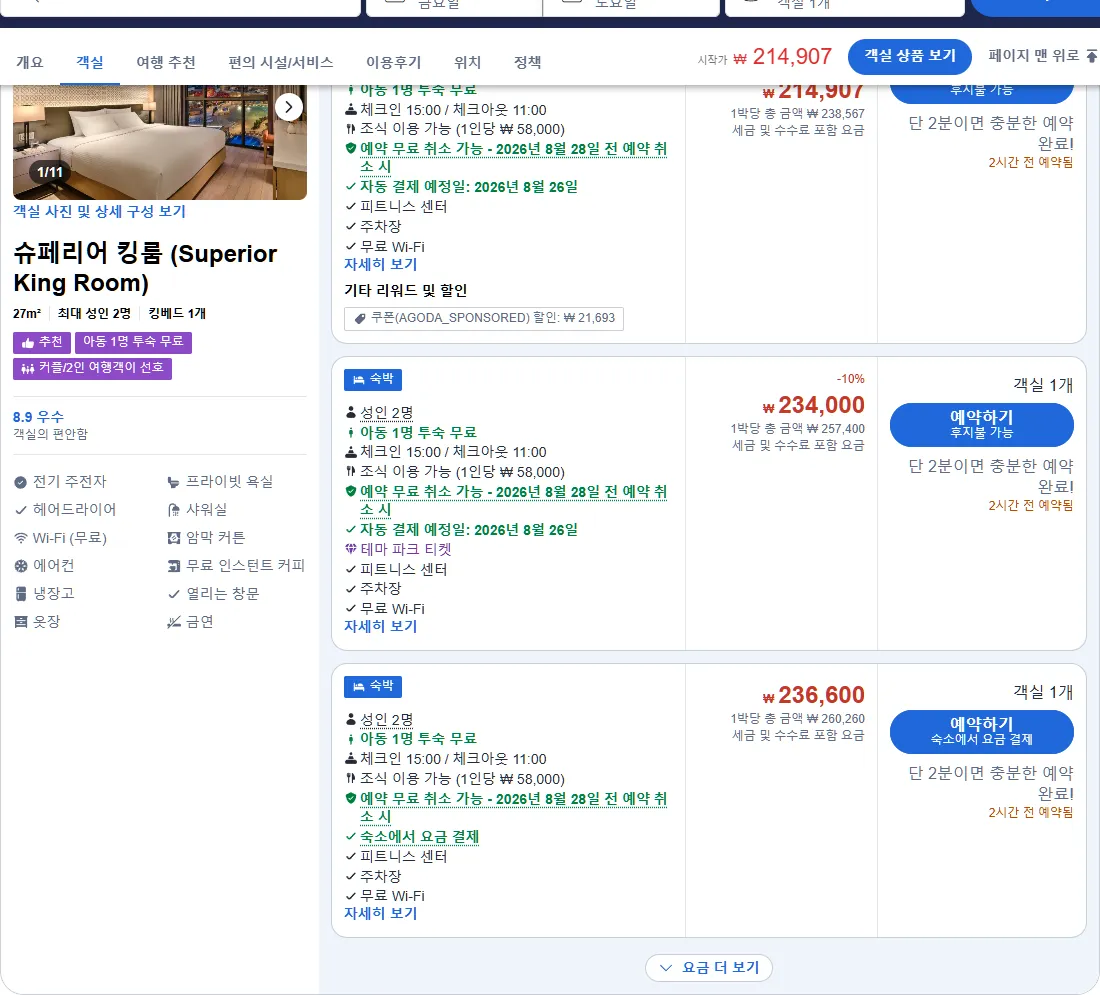This screenshot has width=1100, height=995.
Task: Click the ₩214,907 header starting price
Action: click(x=782, y=57)
